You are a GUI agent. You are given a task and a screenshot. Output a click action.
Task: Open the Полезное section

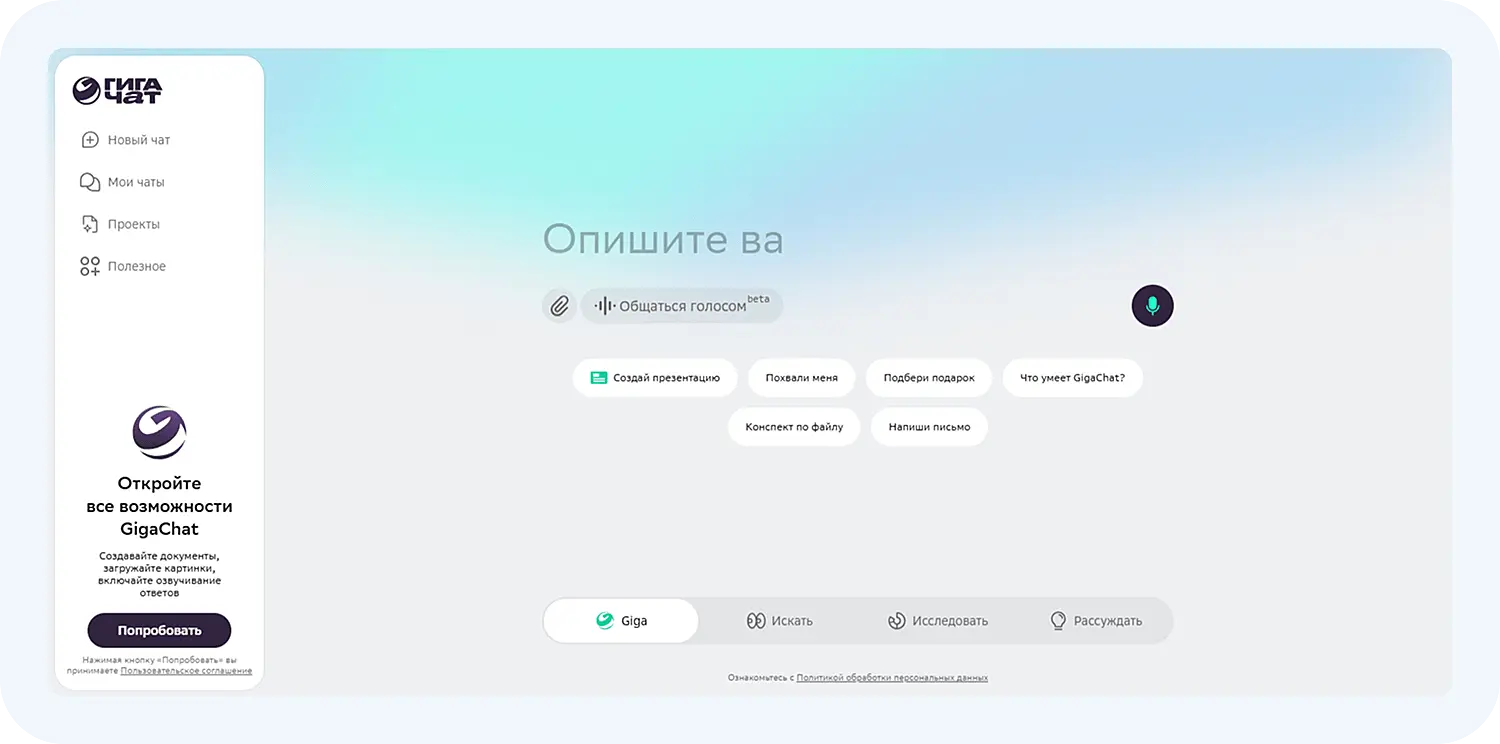89,265
